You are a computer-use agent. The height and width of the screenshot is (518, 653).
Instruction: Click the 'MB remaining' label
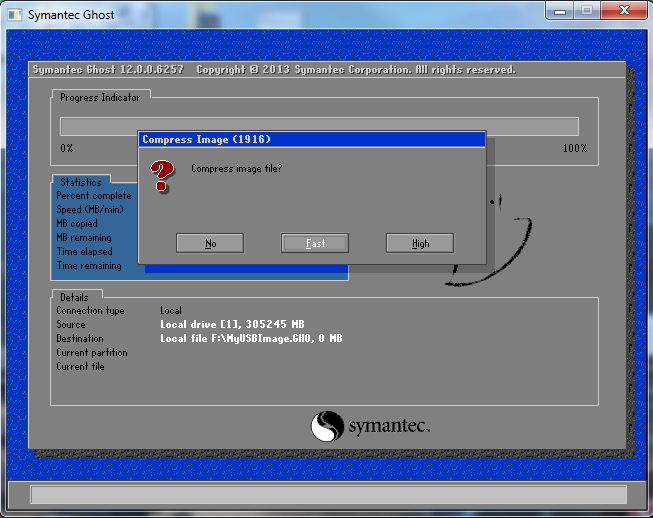(84, 238)
